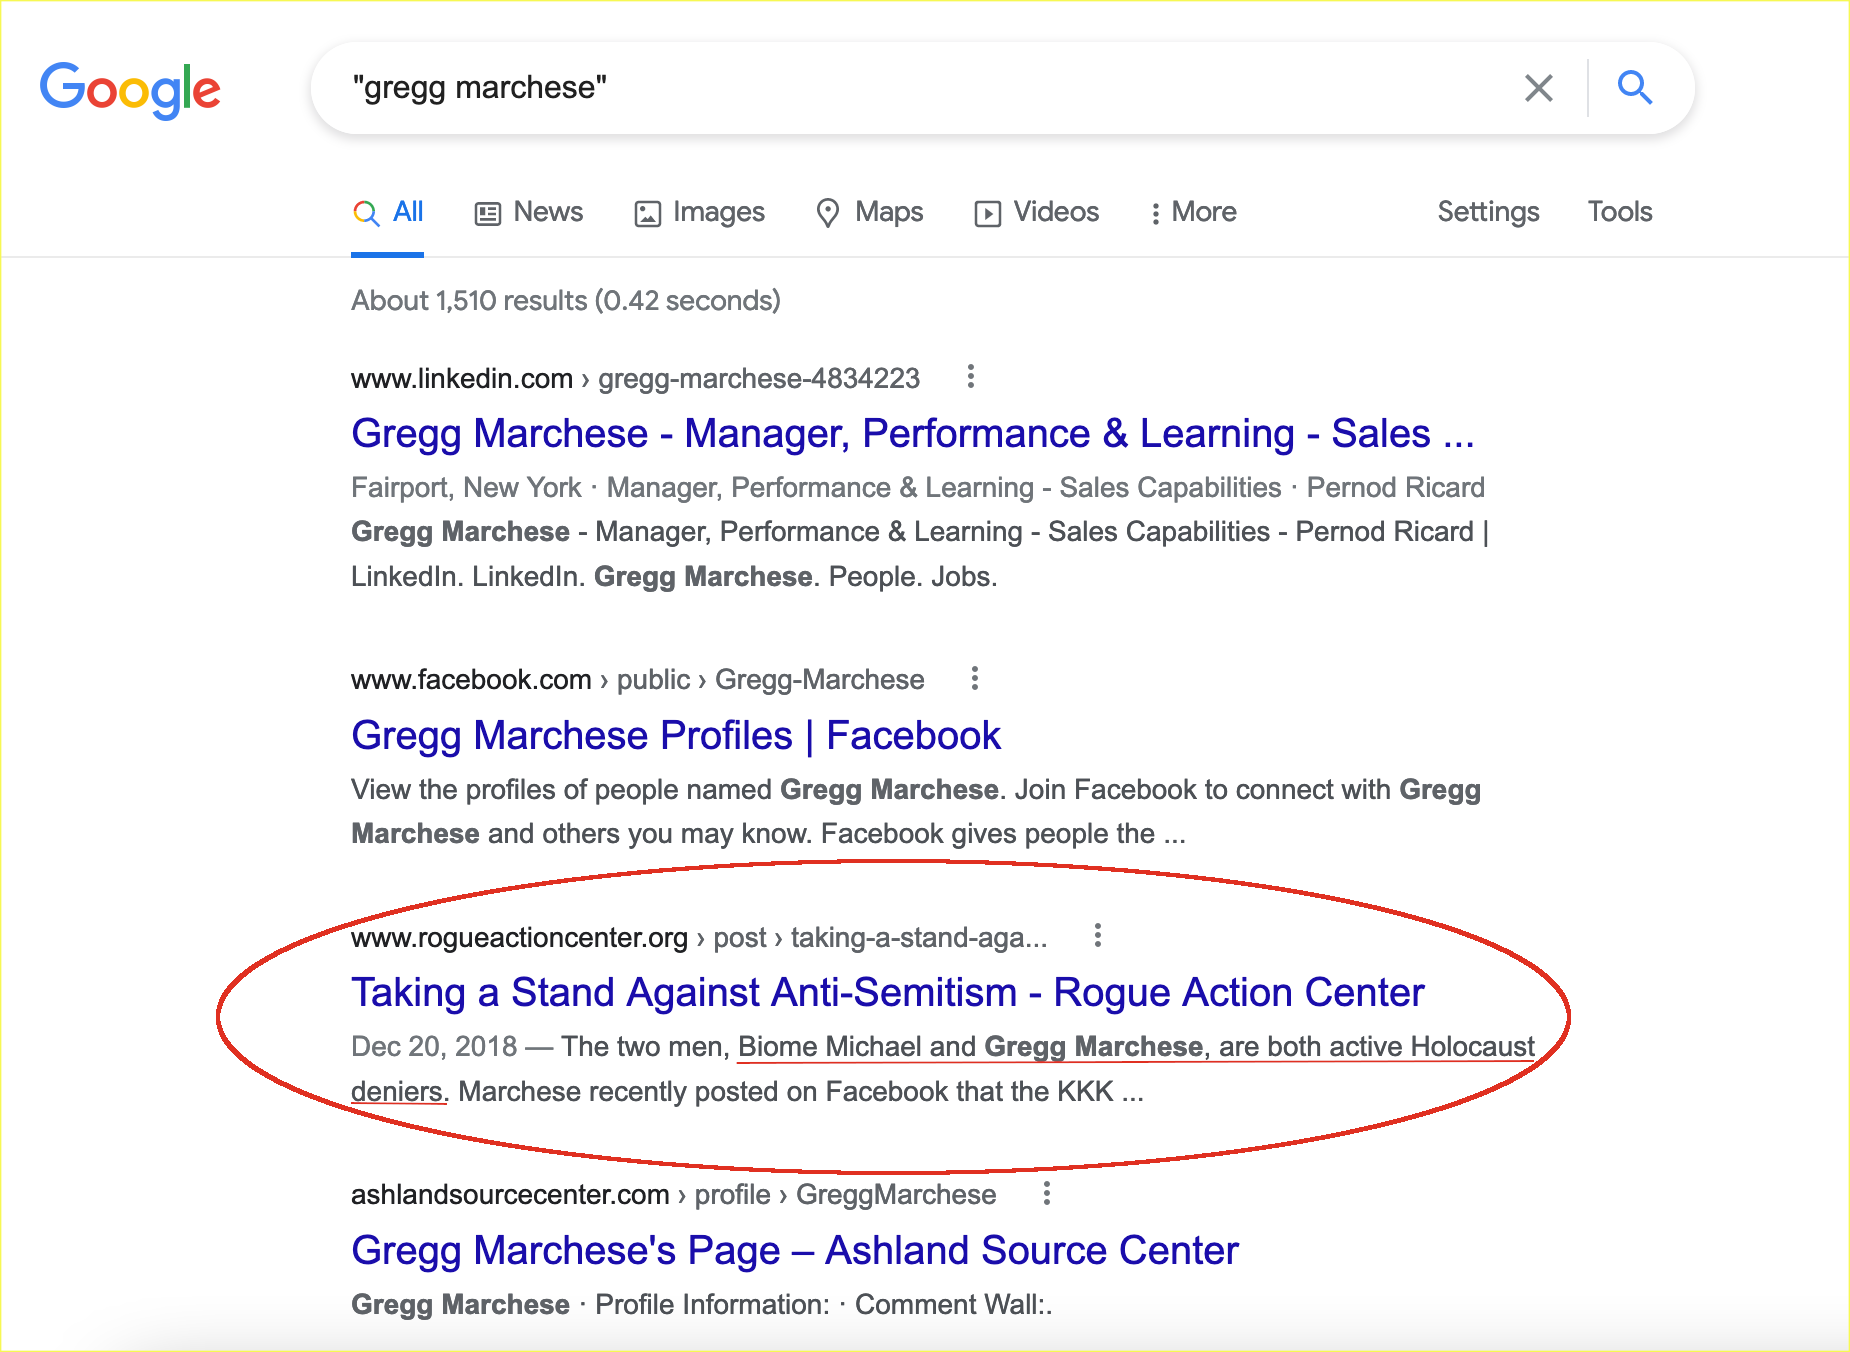Click the "About 1,510 results" stats text
The width and height of the screenshot is (1850, 1352).
tap(566, 300)
